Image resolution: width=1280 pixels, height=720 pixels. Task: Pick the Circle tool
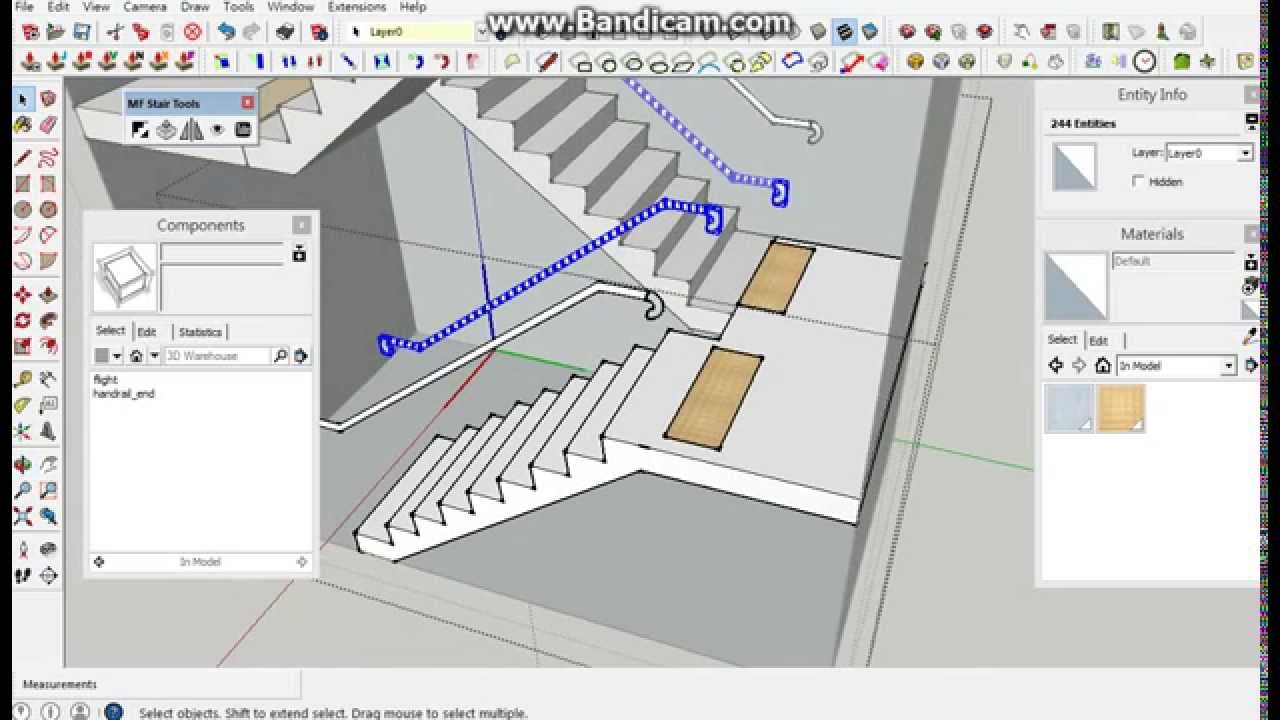22,210
